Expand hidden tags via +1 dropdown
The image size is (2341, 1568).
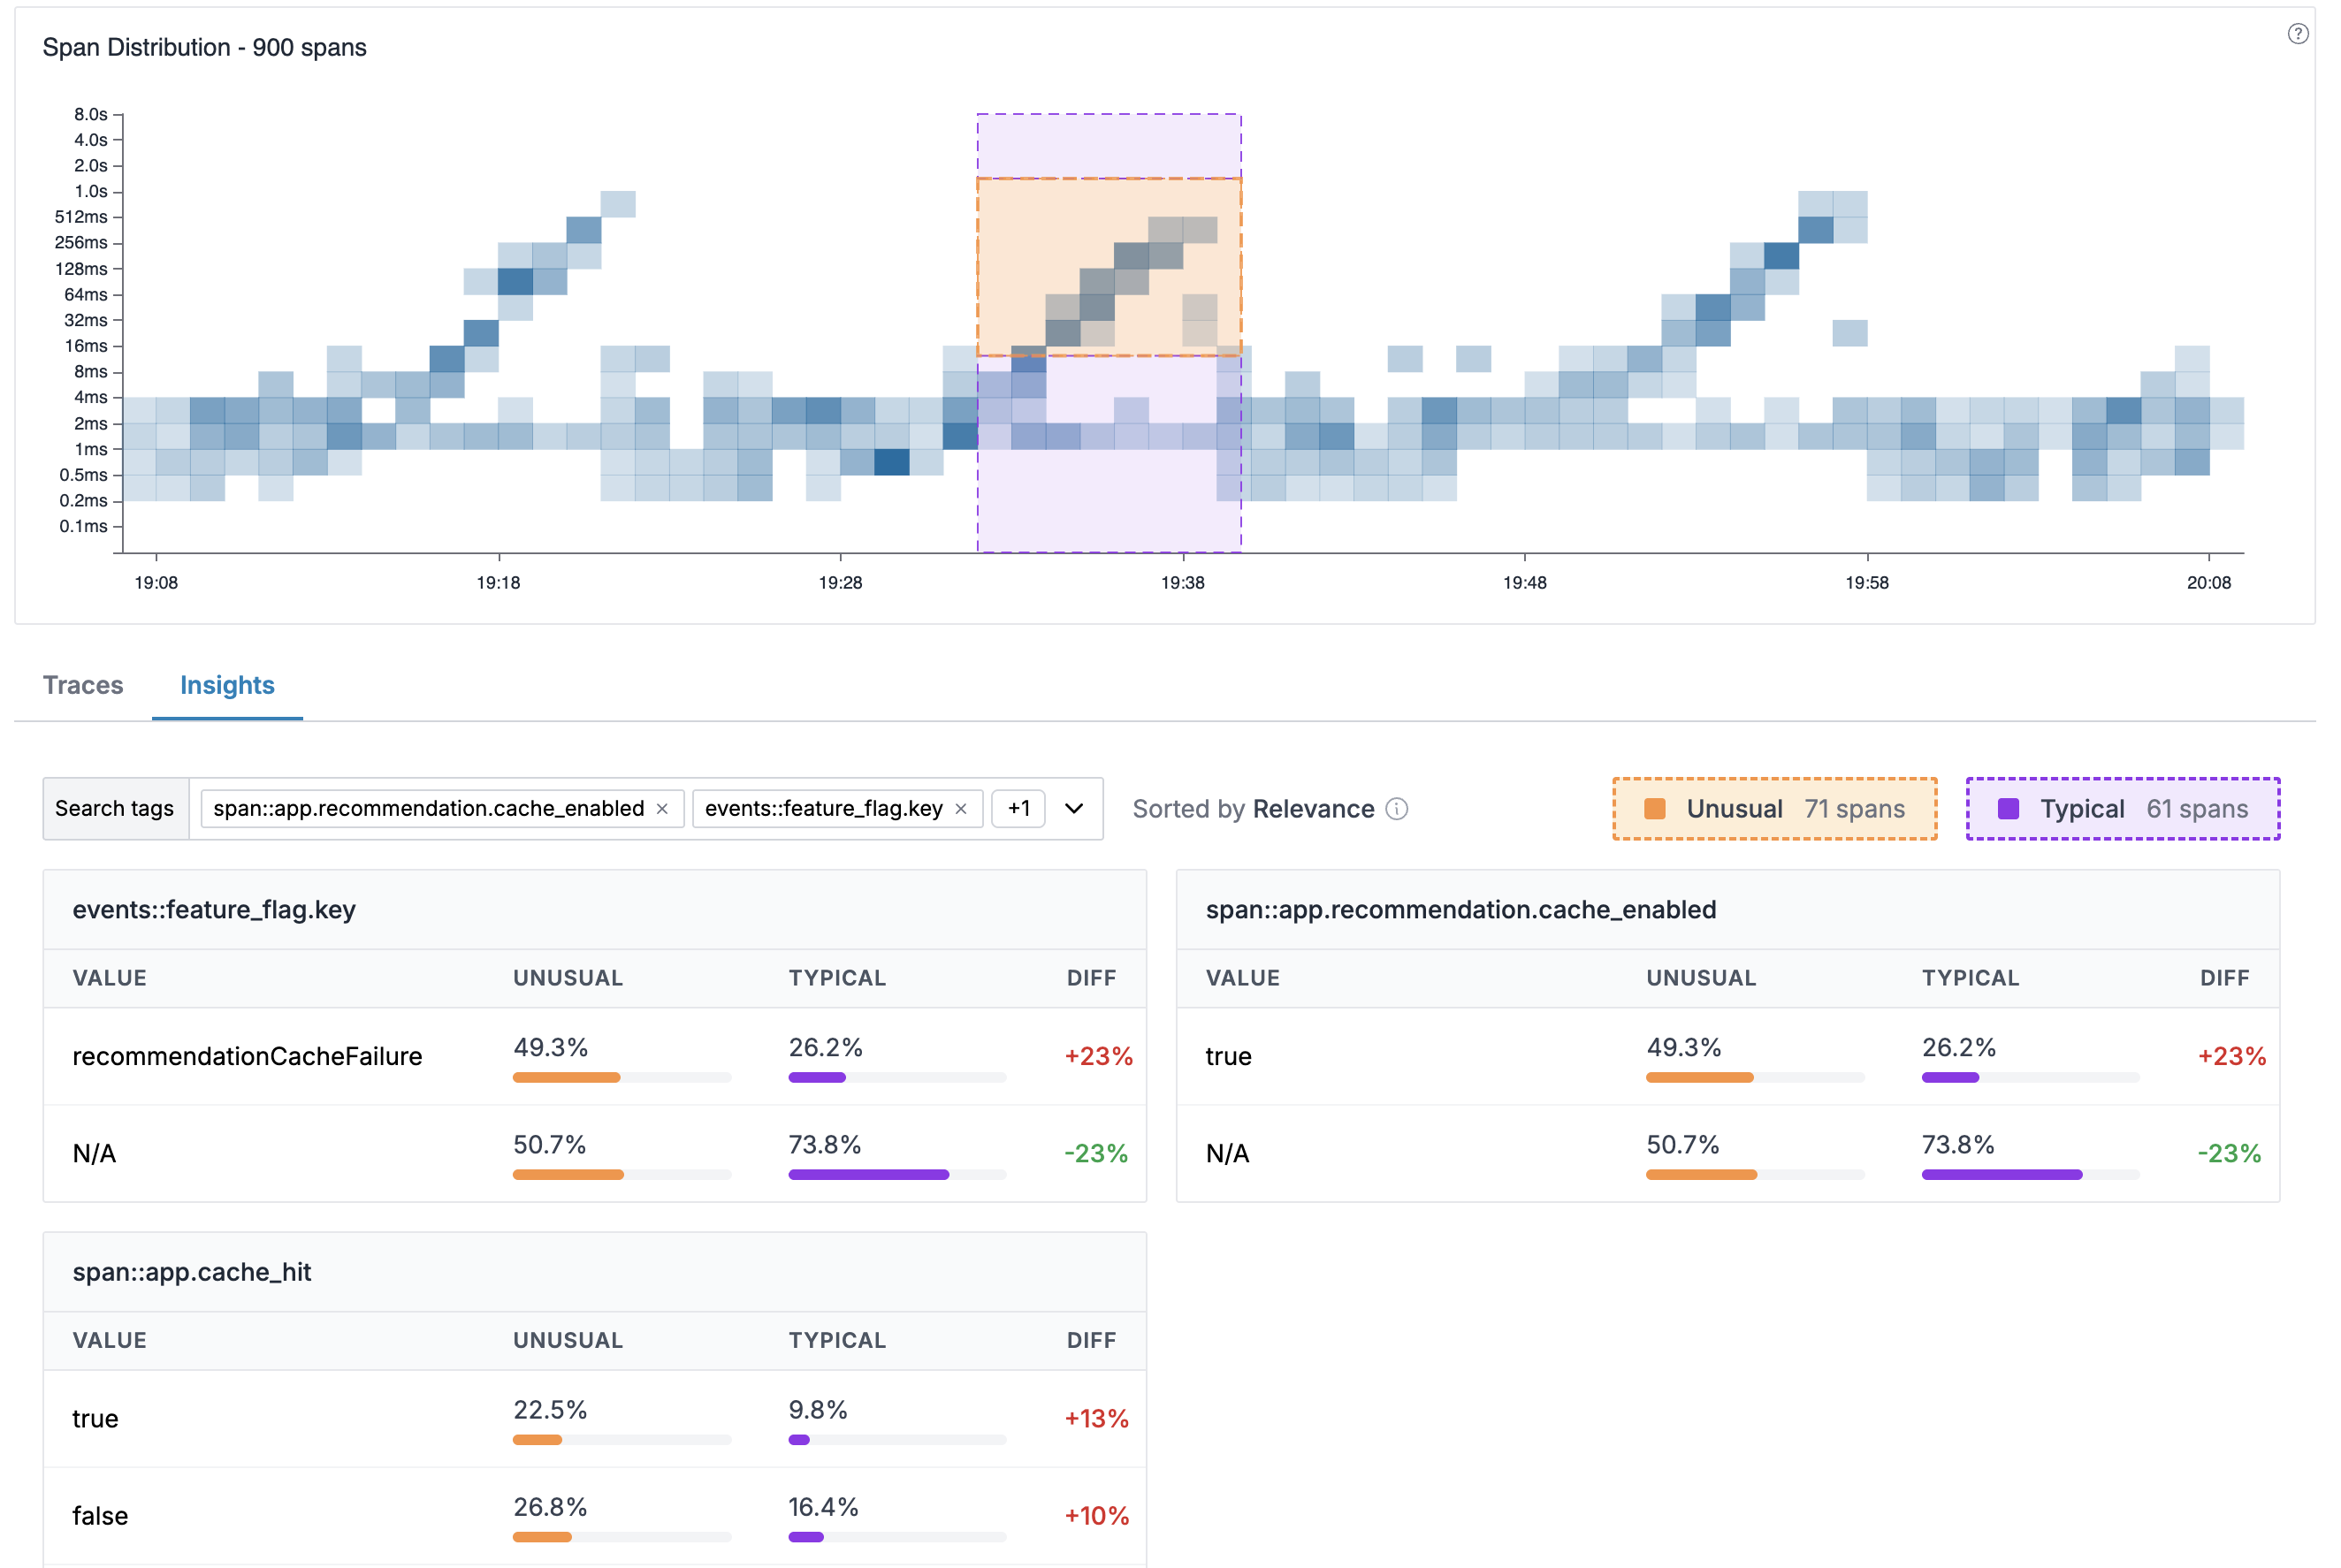(x=1019, y=809)
